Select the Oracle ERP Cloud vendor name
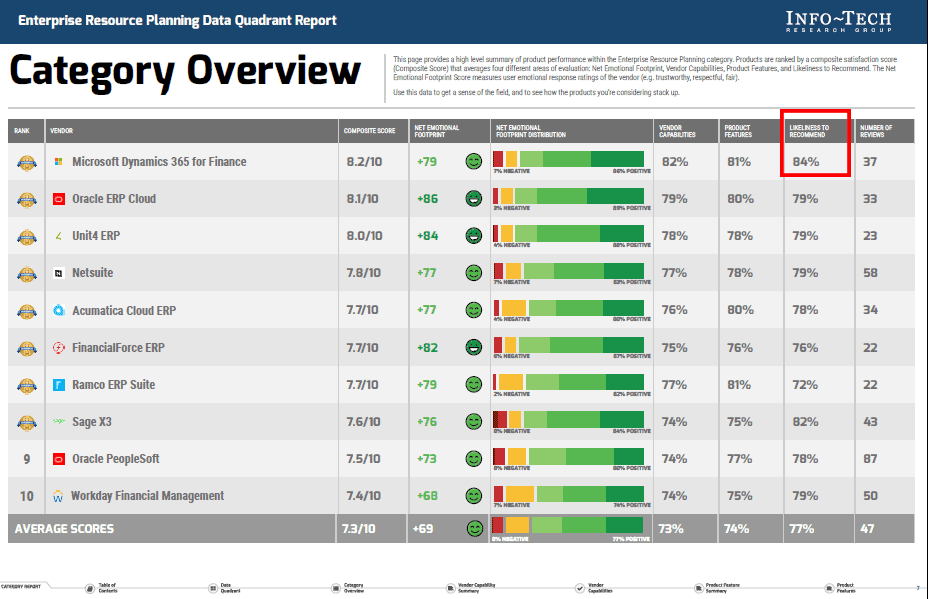This screenshot has height=599, width=928. [114, 199]
